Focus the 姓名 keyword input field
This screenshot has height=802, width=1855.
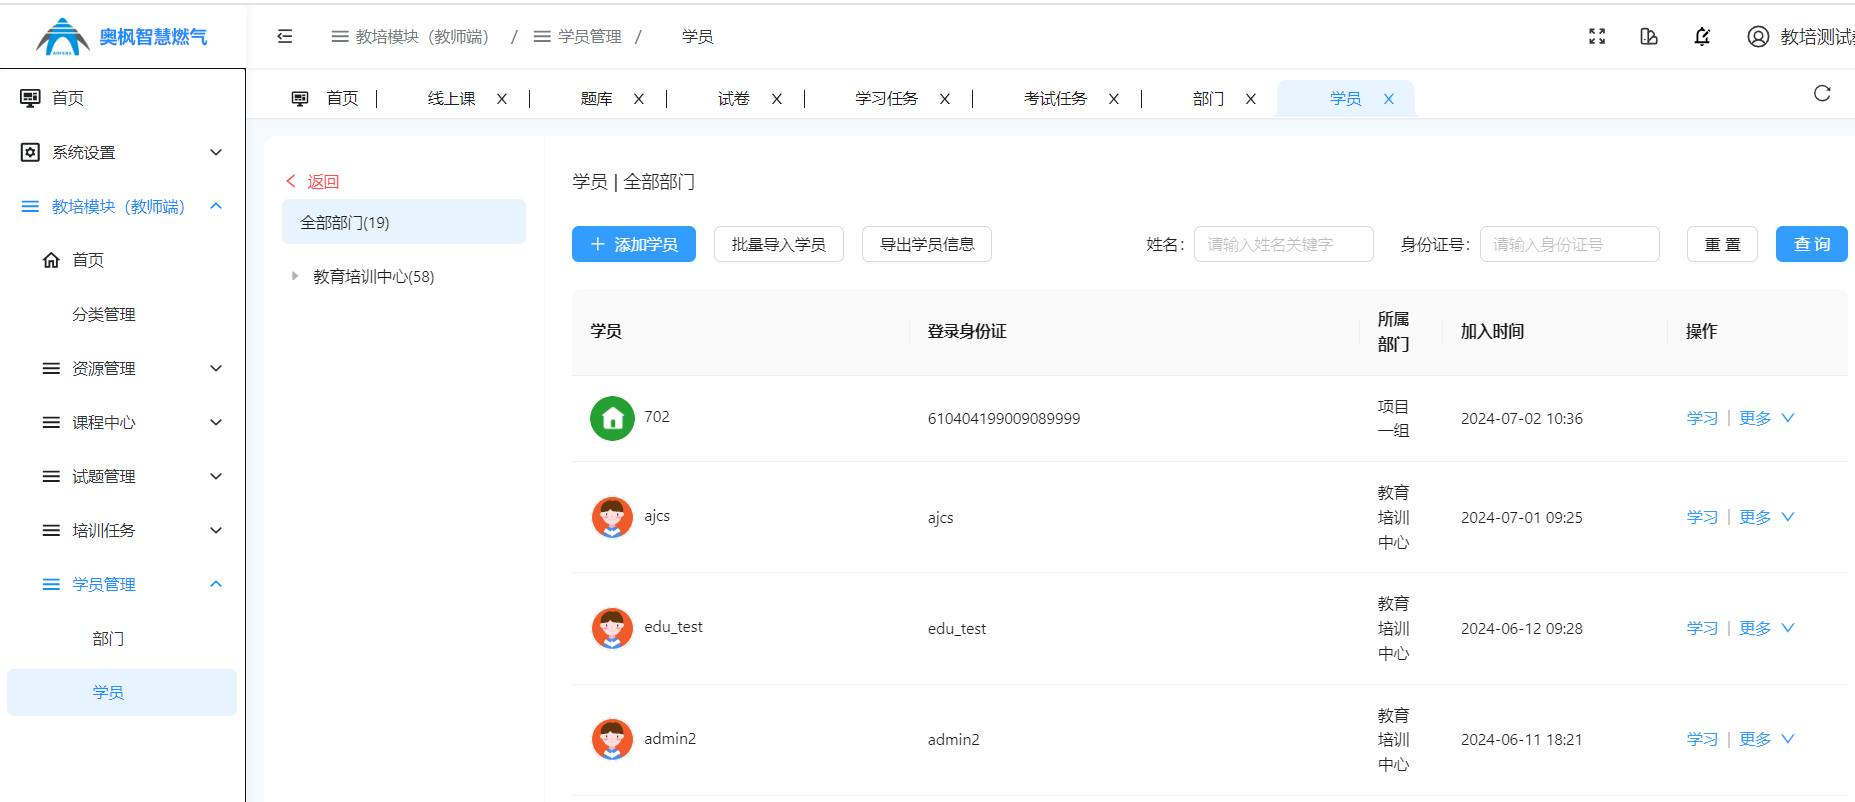tap(1284, 244)
